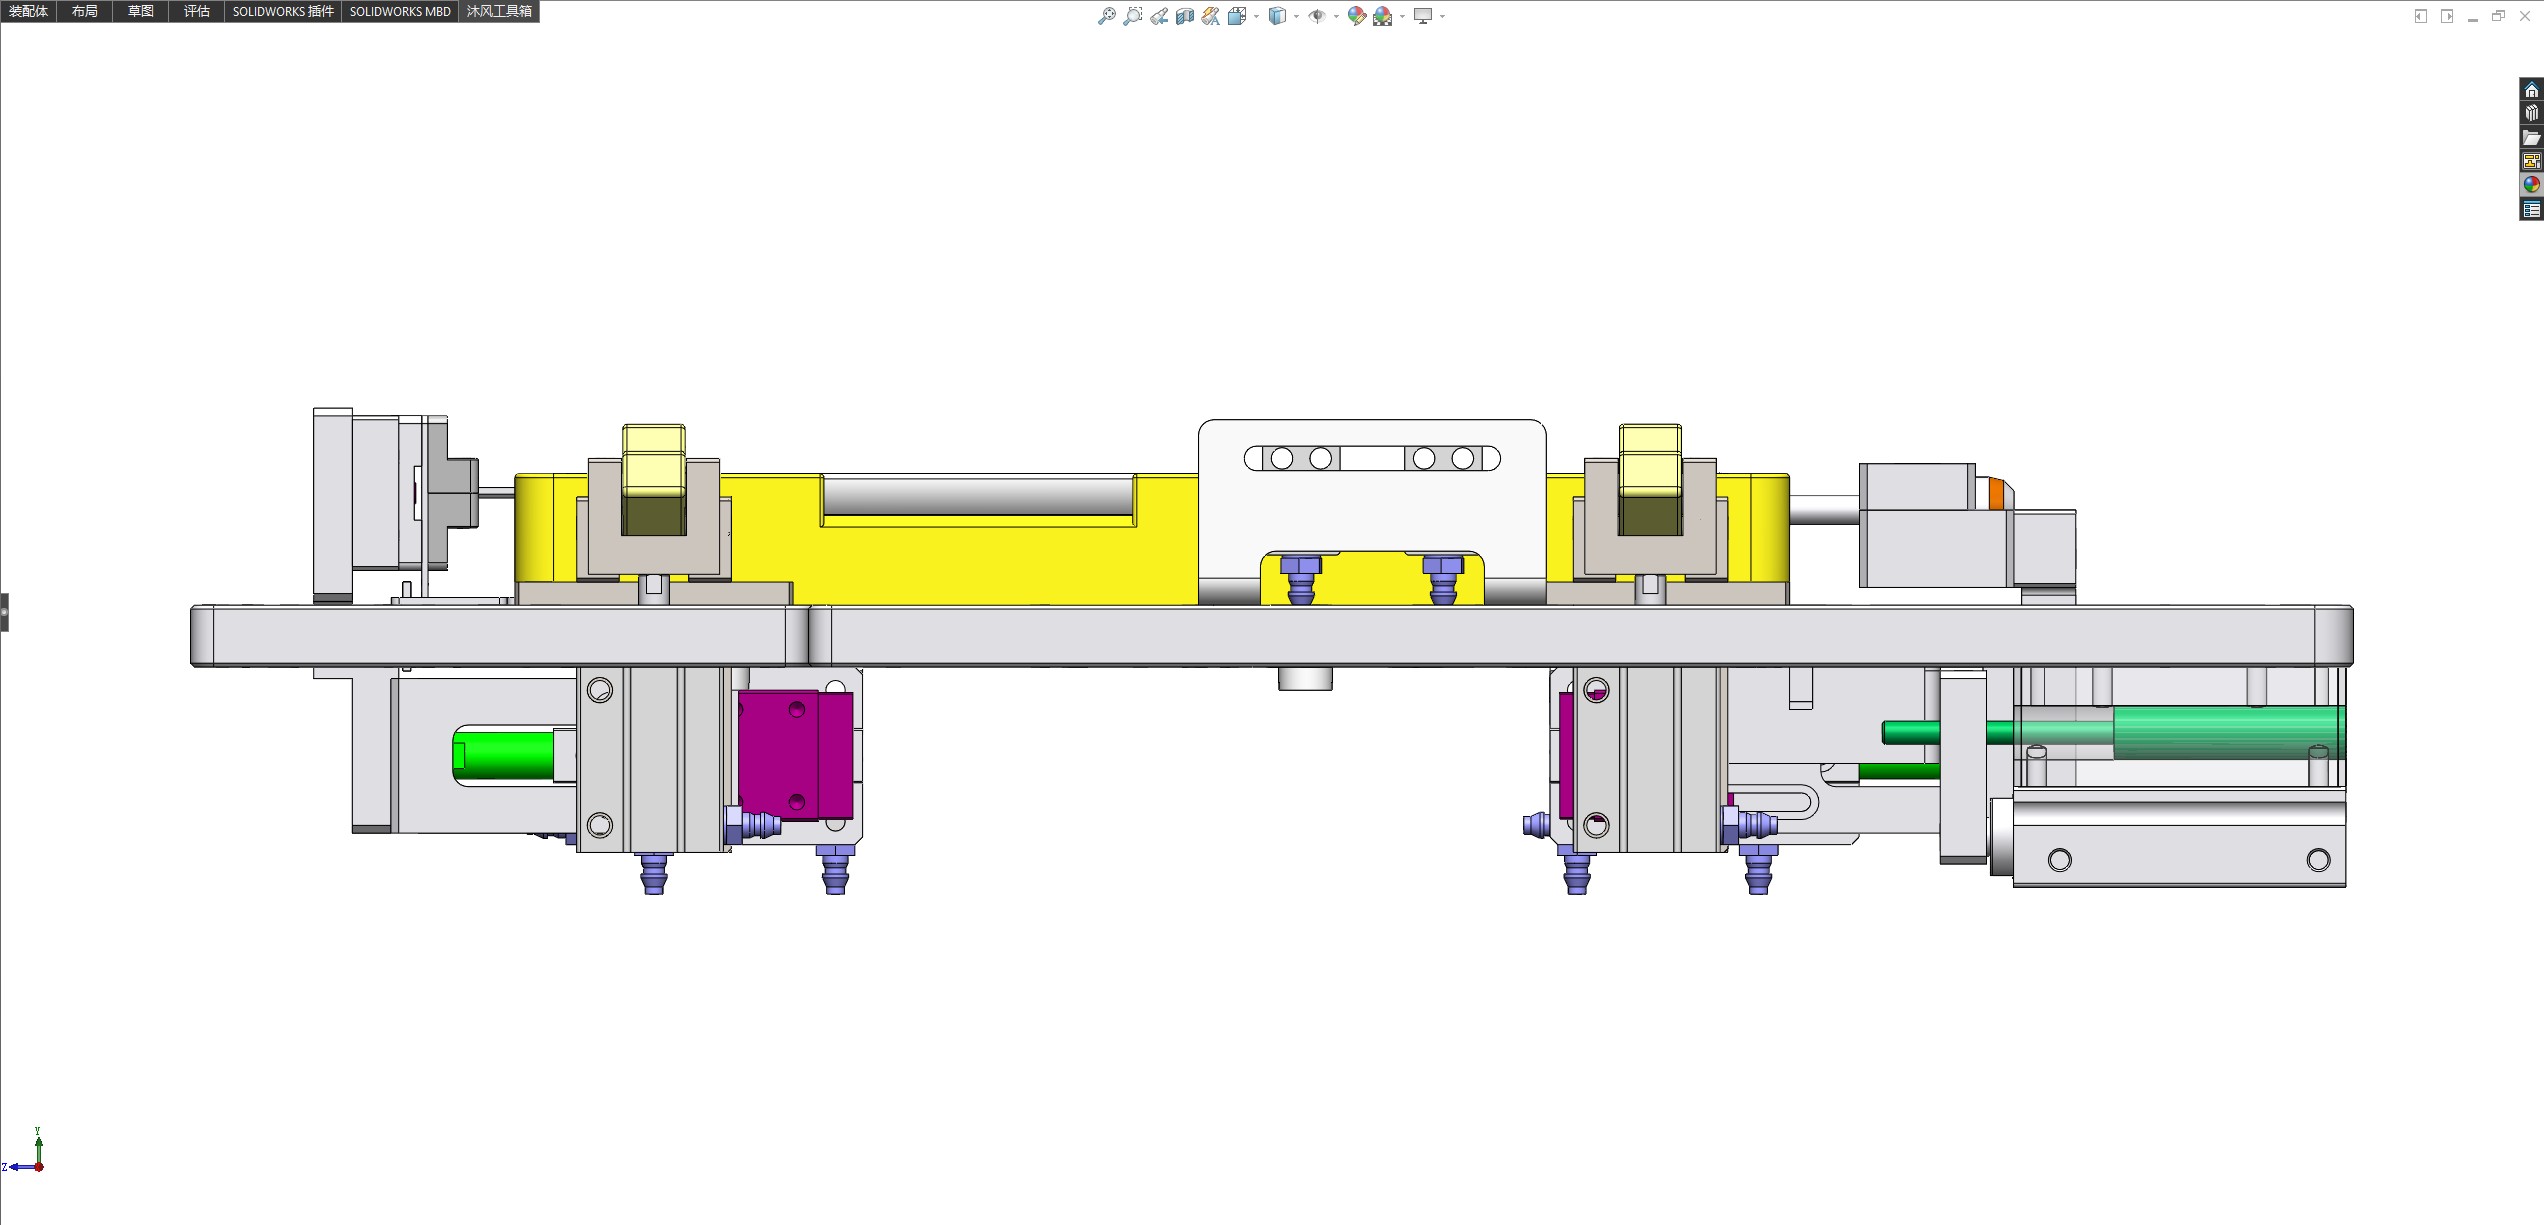Click the Apply Scene icon

[1383, 16]
